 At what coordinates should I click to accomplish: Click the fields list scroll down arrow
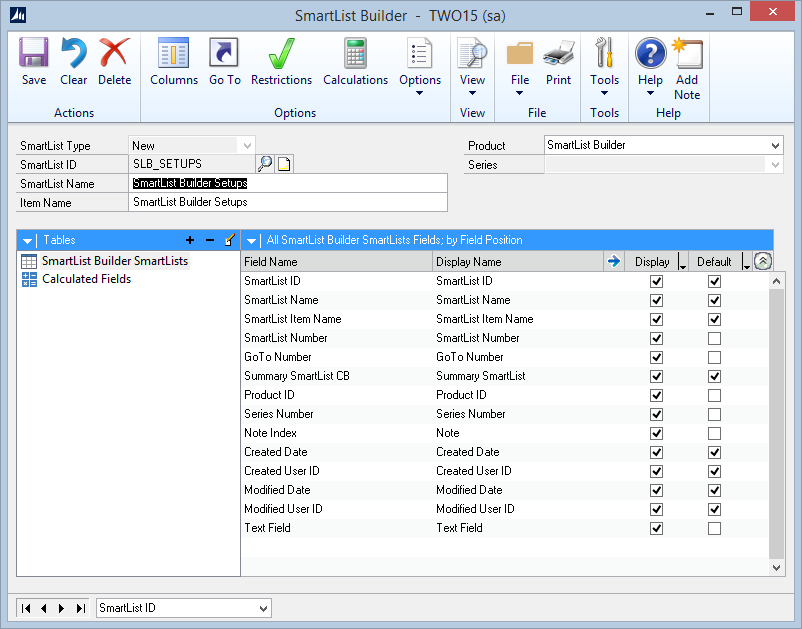(x=776, y=568)
